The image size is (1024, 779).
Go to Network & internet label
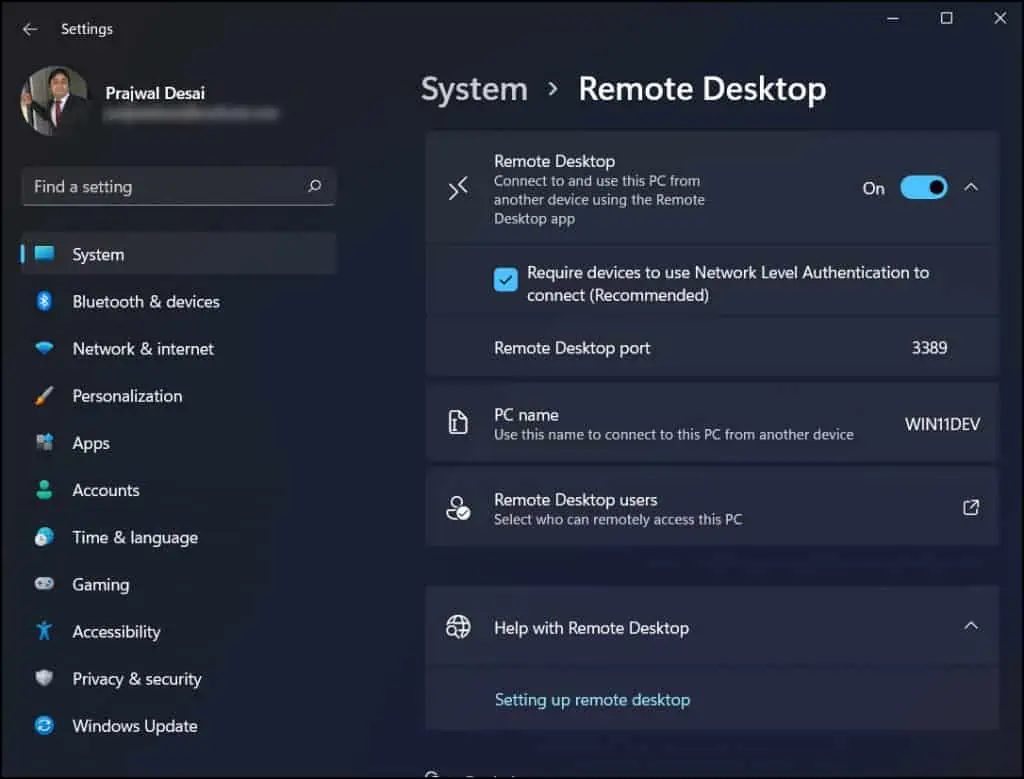[x=143, y=349]
